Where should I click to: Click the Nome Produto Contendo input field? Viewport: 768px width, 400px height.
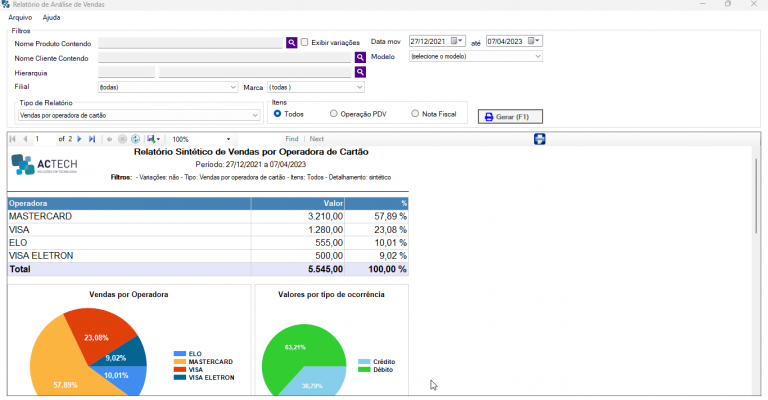[x=191, y=43]
